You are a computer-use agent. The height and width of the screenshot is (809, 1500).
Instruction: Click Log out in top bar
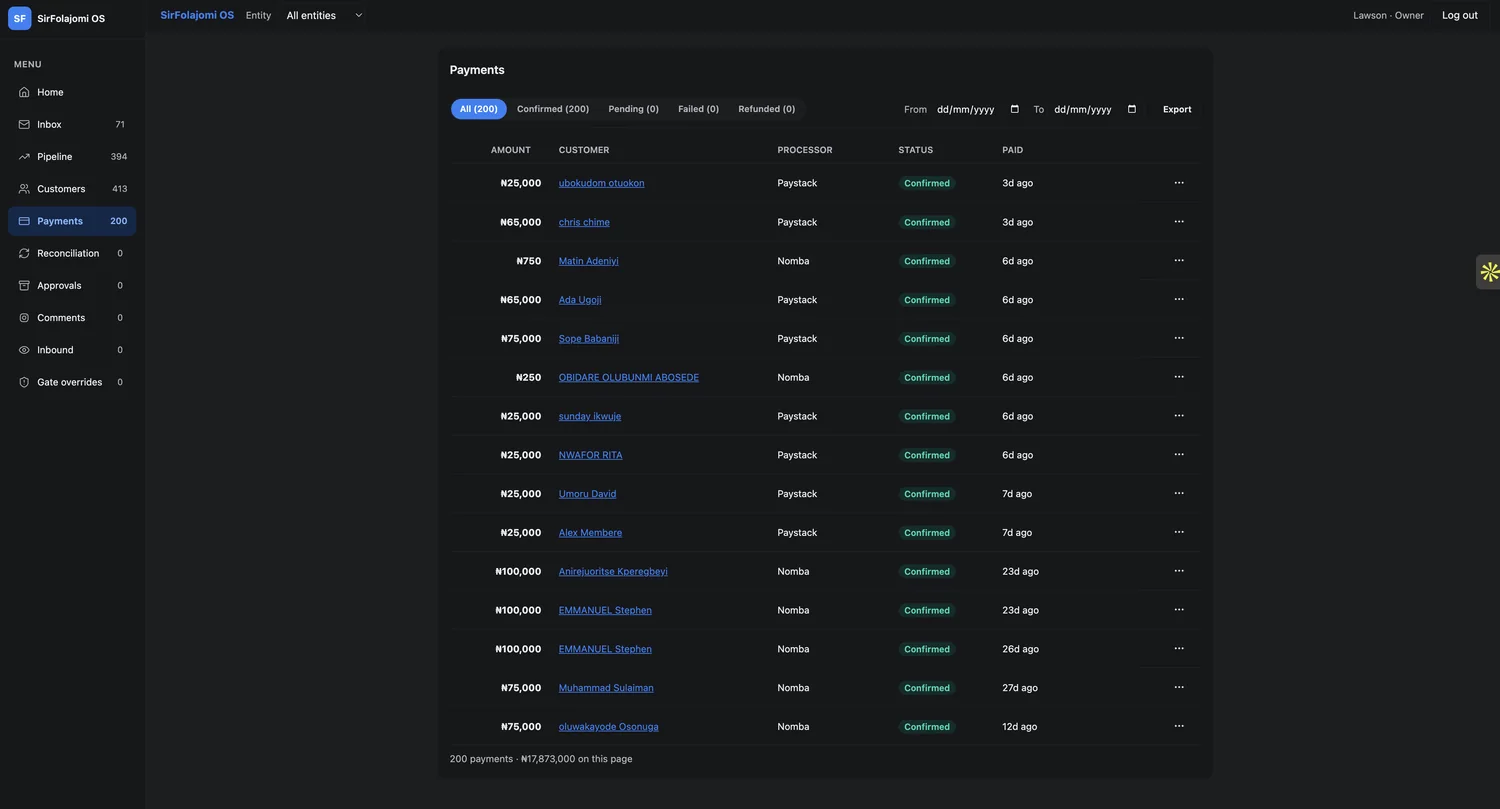[1459, 15]
